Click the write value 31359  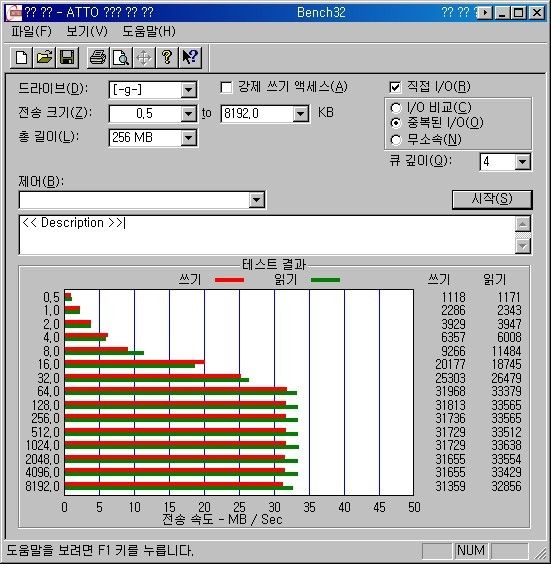(x=450, y=486)
